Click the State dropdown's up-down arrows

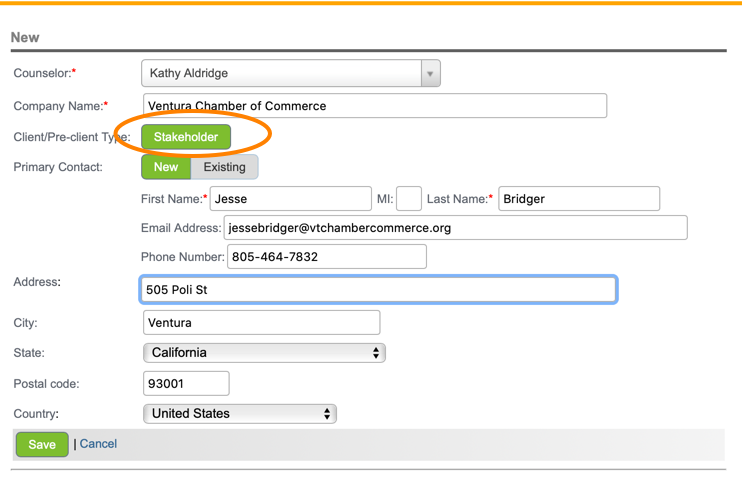(x=376, y=353)
